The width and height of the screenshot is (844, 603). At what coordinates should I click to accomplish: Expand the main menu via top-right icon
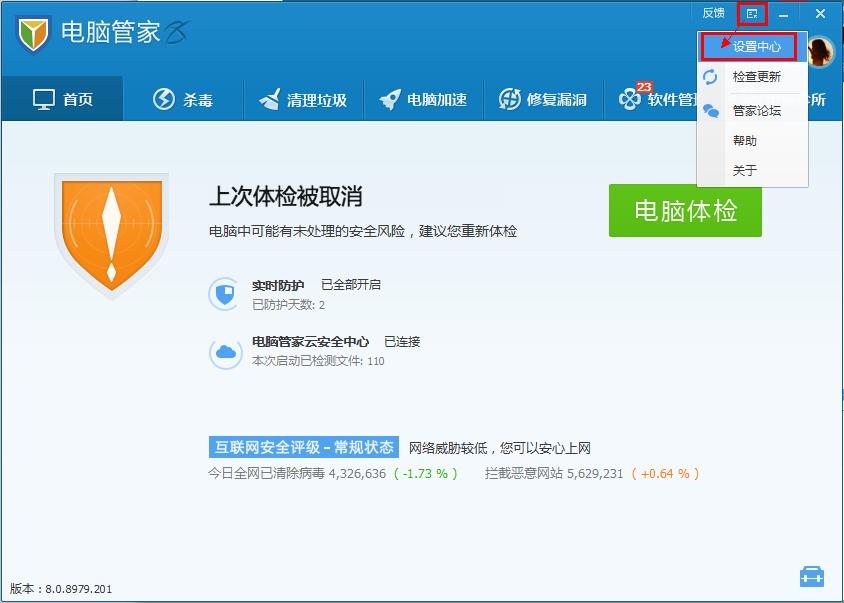click(750, 13)
